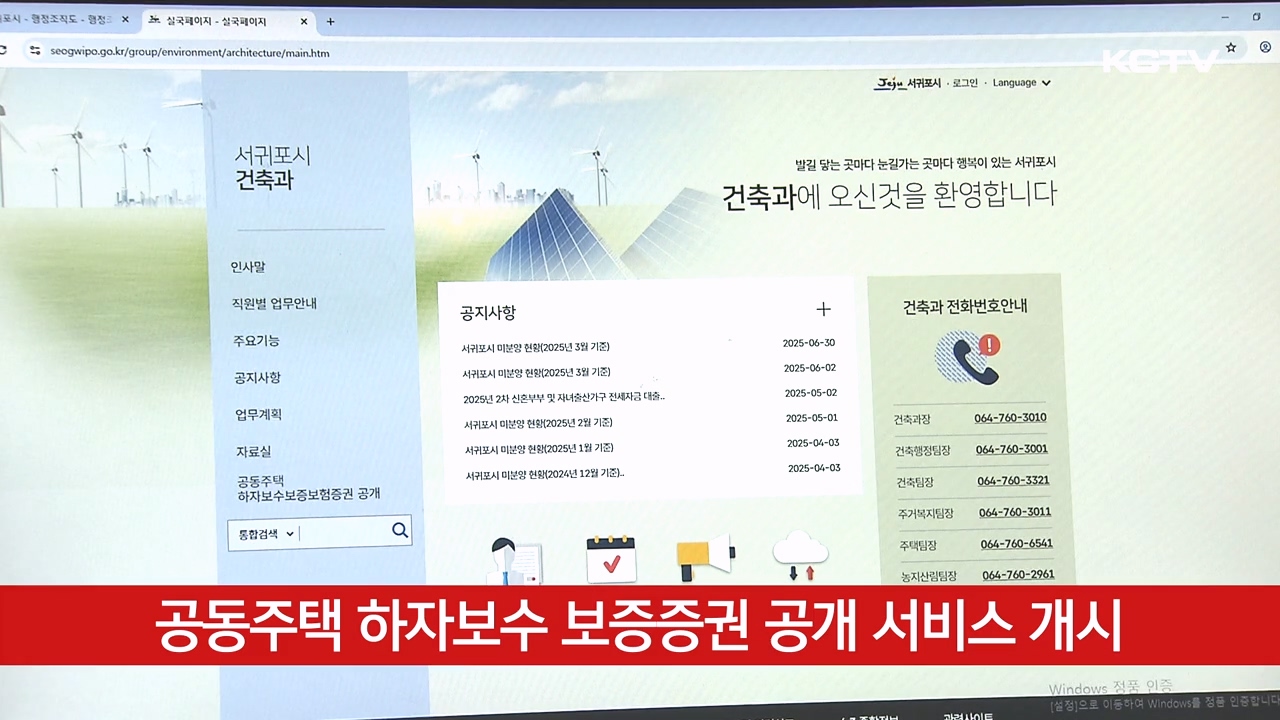Click the browser reload icon
The width and height of the screenshot is (1280, 720).
[4, 47]
